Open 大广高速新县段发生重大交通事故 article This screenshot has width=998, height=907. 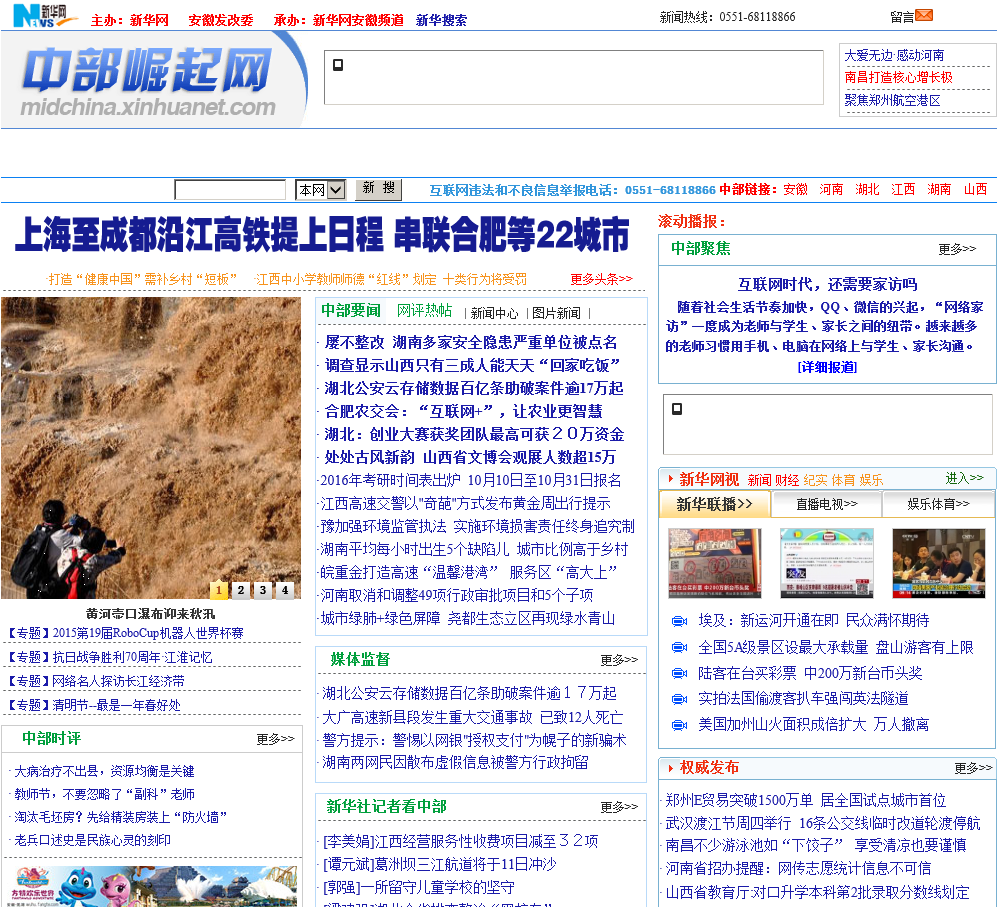(472, 717)
